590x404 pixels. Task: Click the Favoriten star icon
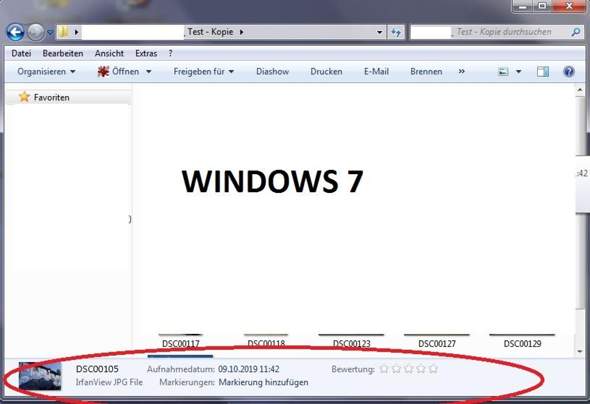tap(24, 97)
